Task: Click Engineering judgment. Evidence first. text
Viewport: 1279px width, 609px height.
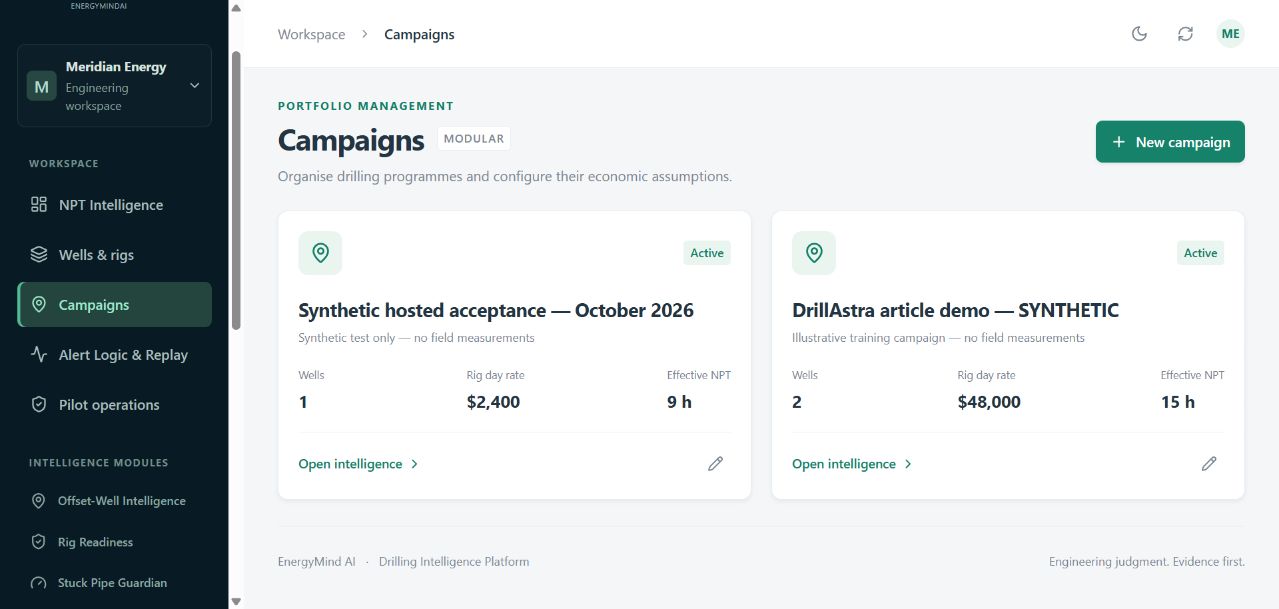Action: click(x=1147, y=562)
